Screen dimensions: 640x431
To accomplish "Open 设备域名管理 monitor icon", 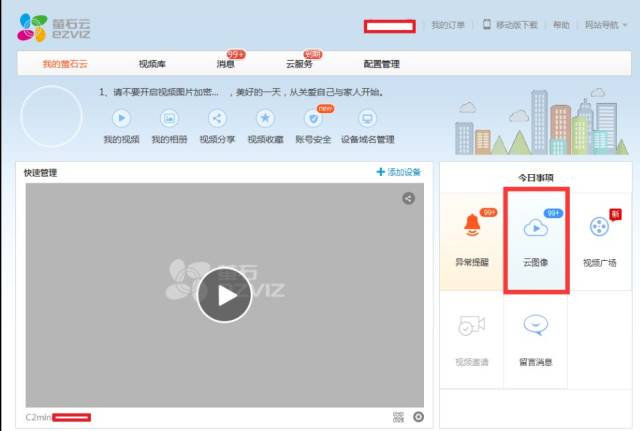I will [367, 118].
